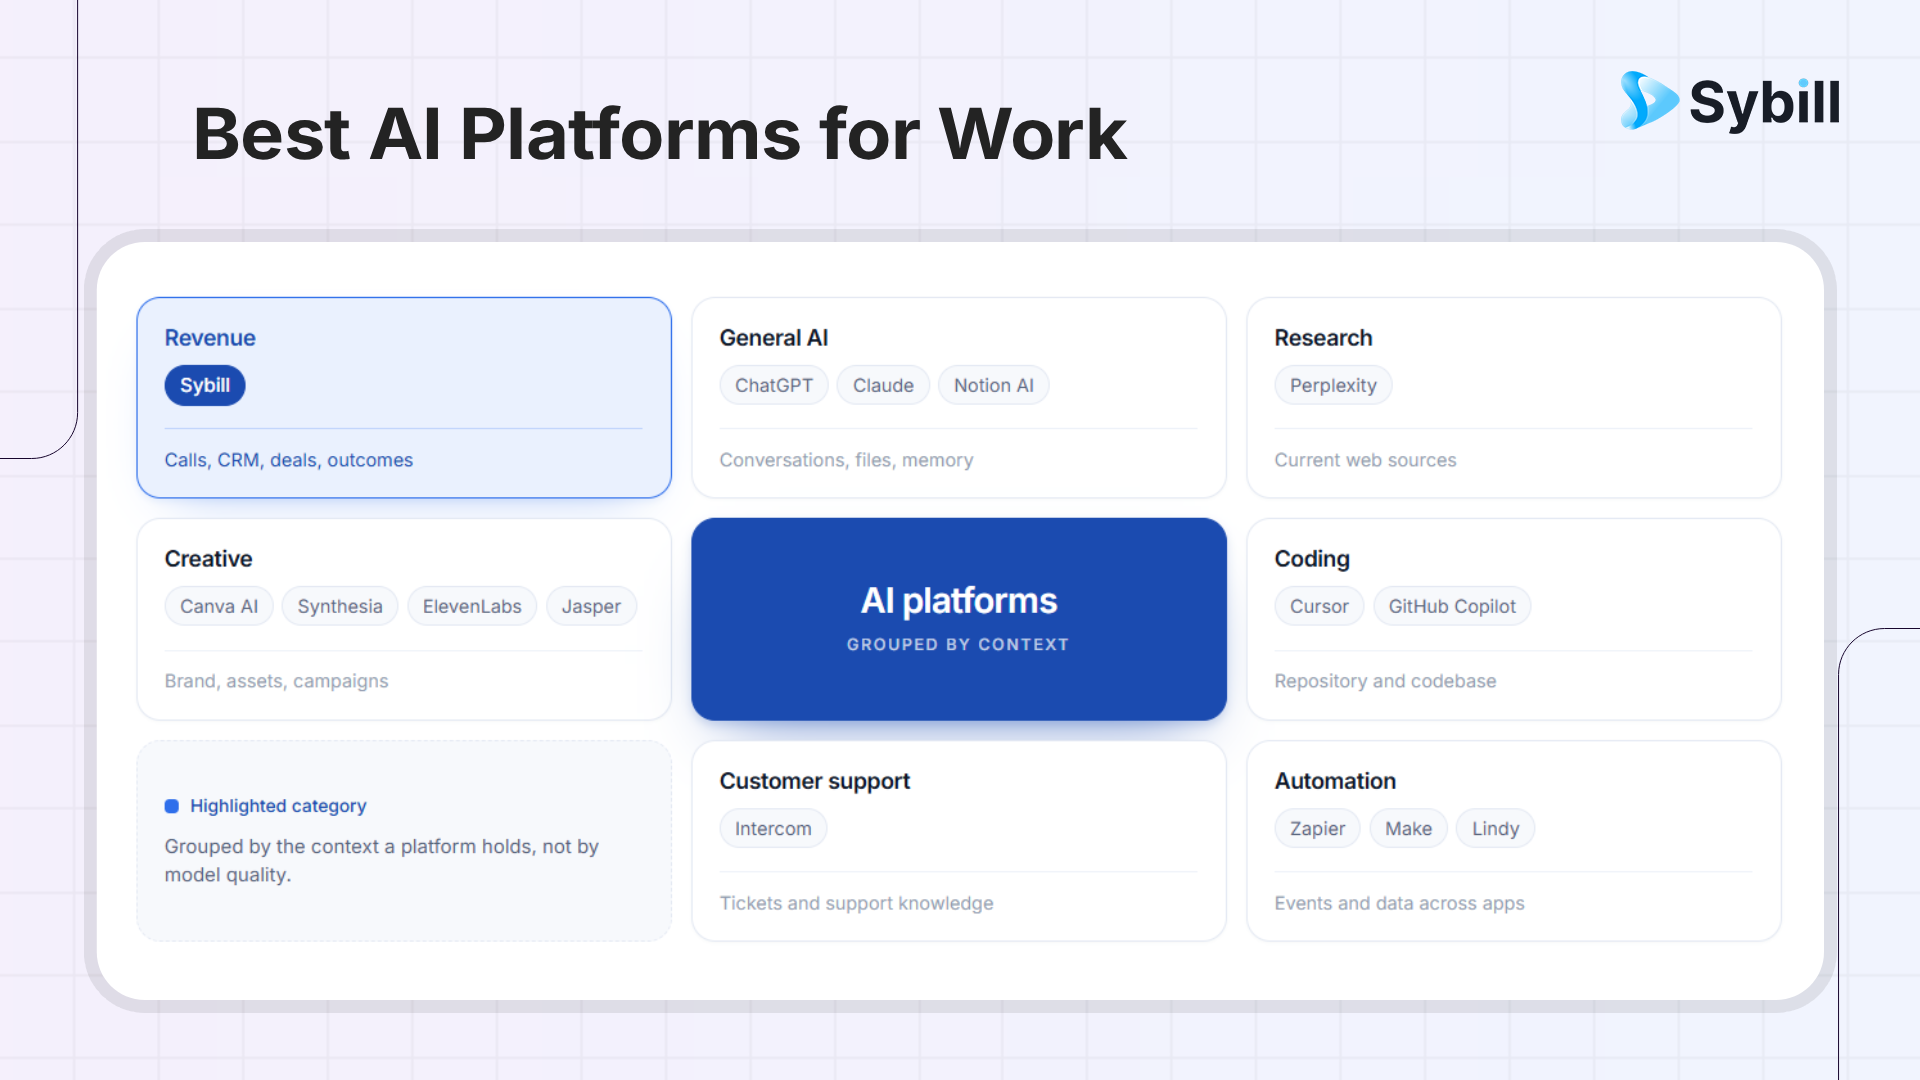Click the Sybill wordmark text
The height and width of the screenshot is (1080, 1920).
click(1765, 103)
